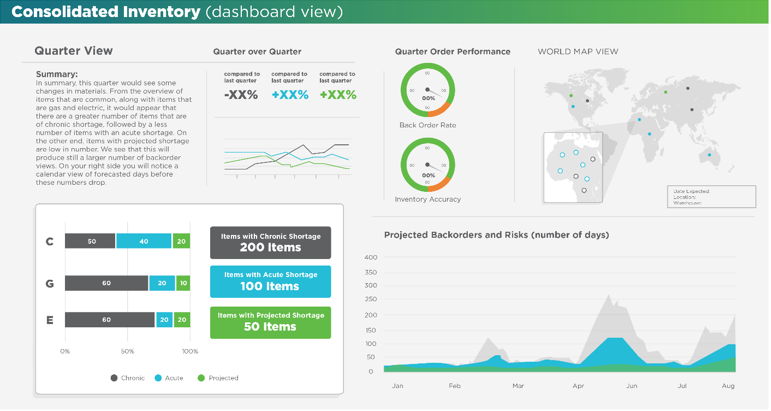Click the map tooltip with Date Expected
This screenshot has height=411, width=771.
711,197
